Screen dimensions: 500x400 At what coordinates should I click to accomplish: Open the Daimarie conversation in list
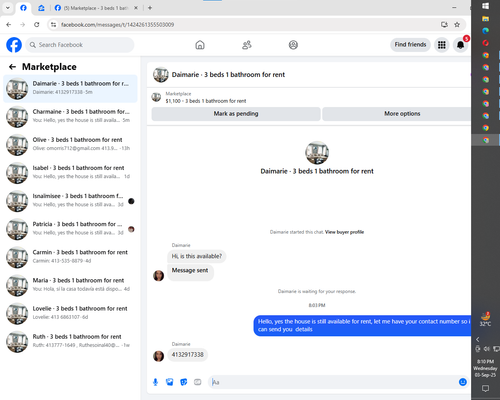click(x=70, y=88)
